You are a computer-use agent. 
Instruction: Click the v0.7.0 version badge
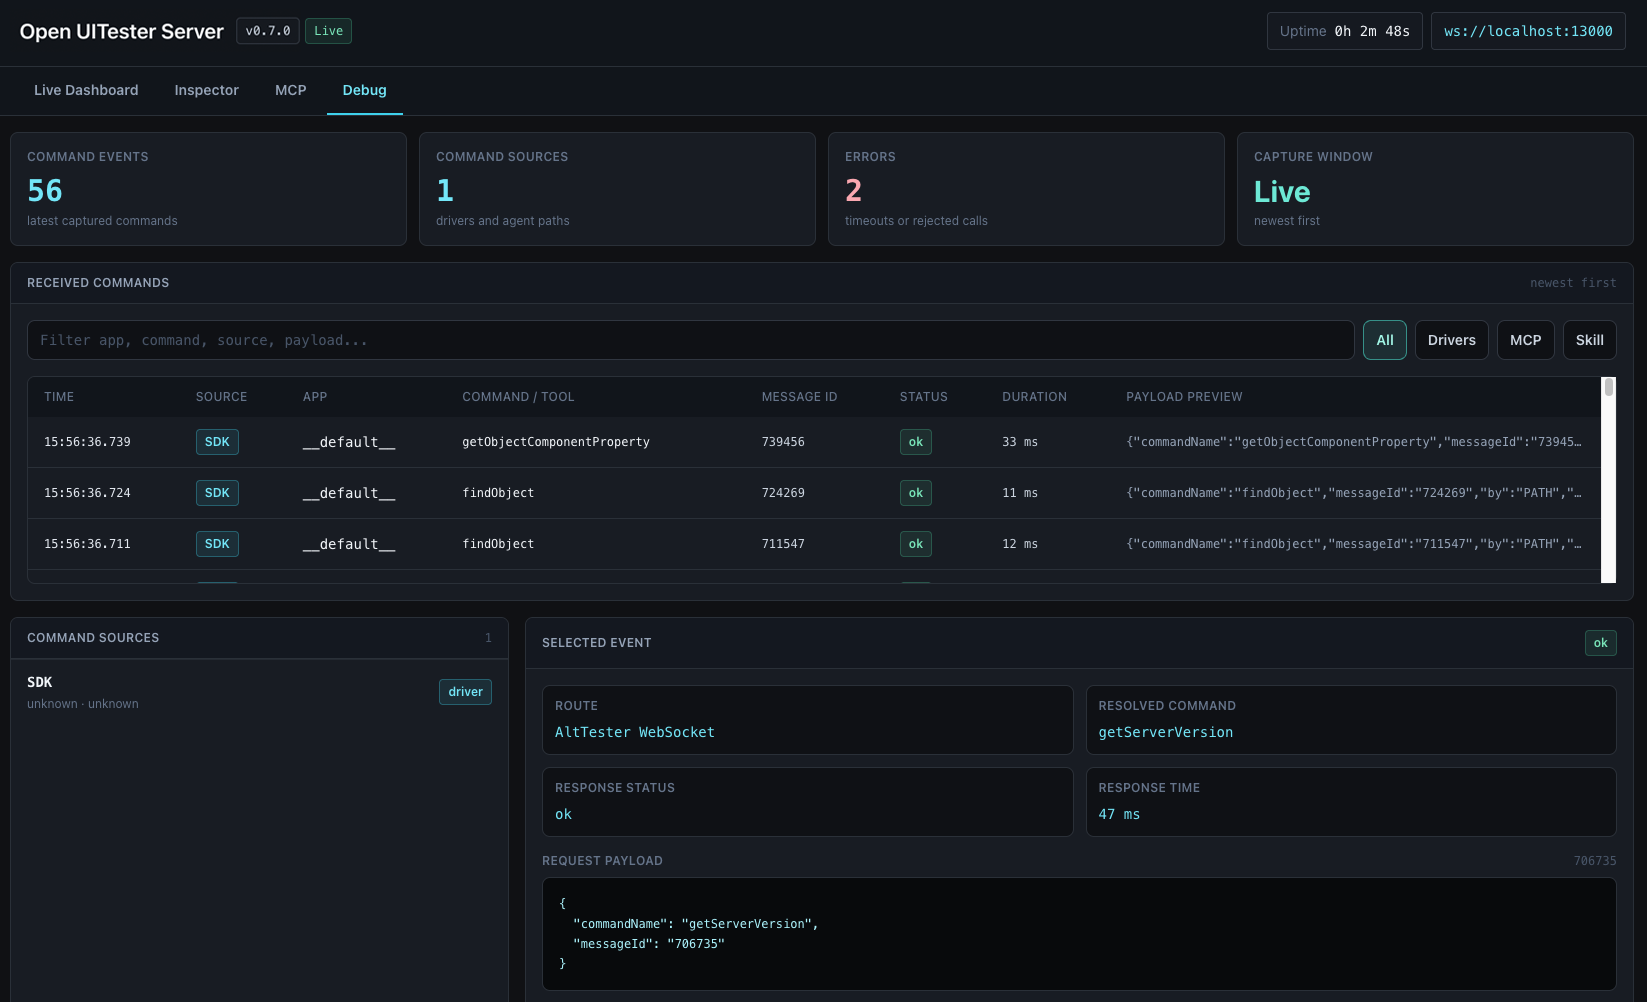pos(268,31)
